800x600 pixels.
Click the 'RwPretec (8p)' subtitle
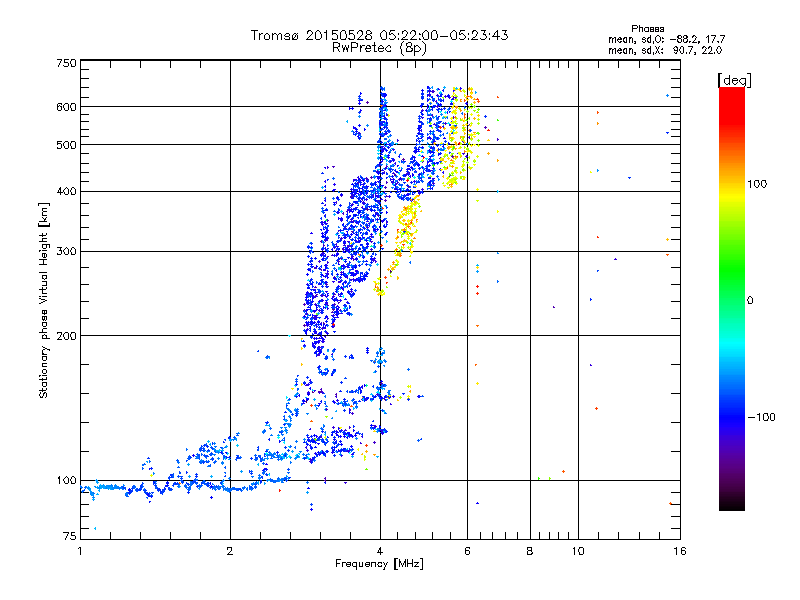[379, 48]
